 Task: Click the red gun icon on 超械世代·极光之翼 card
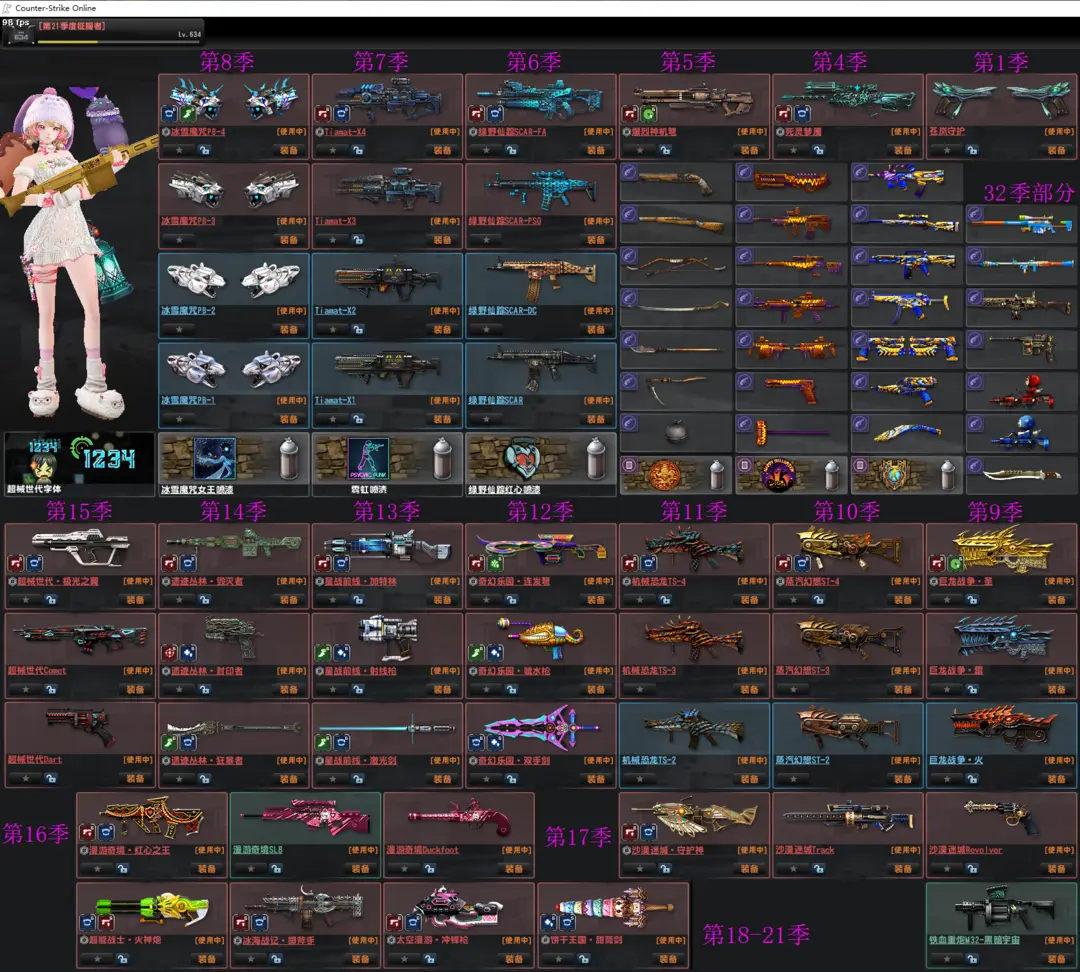point(16,563)
